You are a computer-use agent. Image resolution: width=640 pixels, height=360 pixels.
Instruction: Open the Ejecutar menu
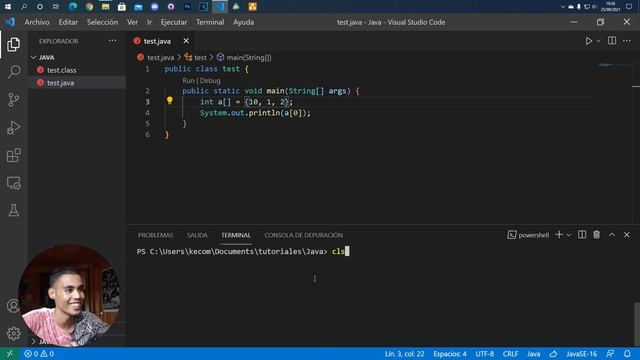click(x=174, y=22)
